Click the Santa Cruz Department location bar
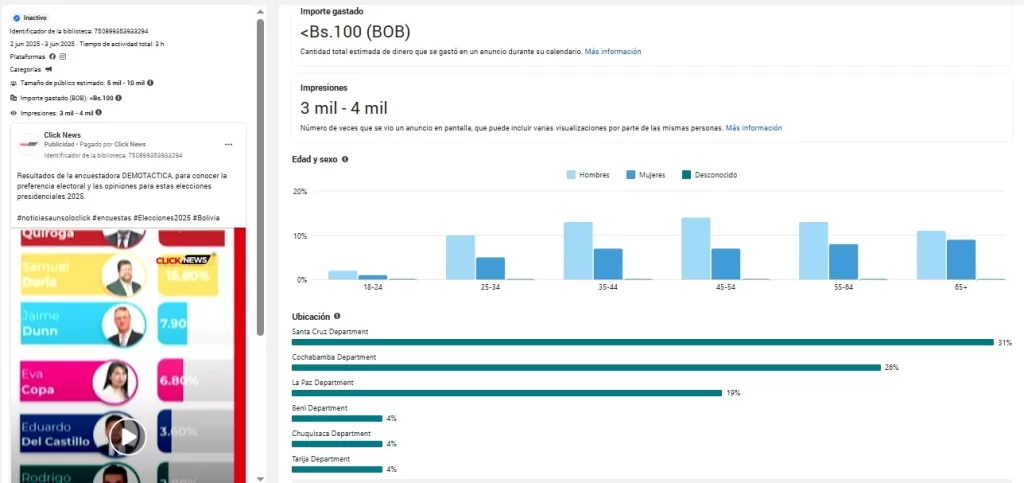The height and width of the screenshot is (483, 1024). click(x=642, y=342)
